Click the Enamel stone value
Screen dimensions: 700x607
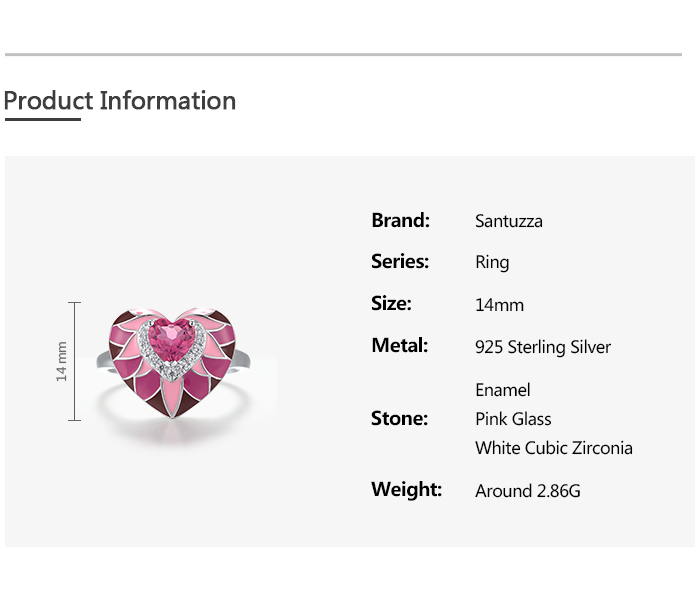pos(503,390)
